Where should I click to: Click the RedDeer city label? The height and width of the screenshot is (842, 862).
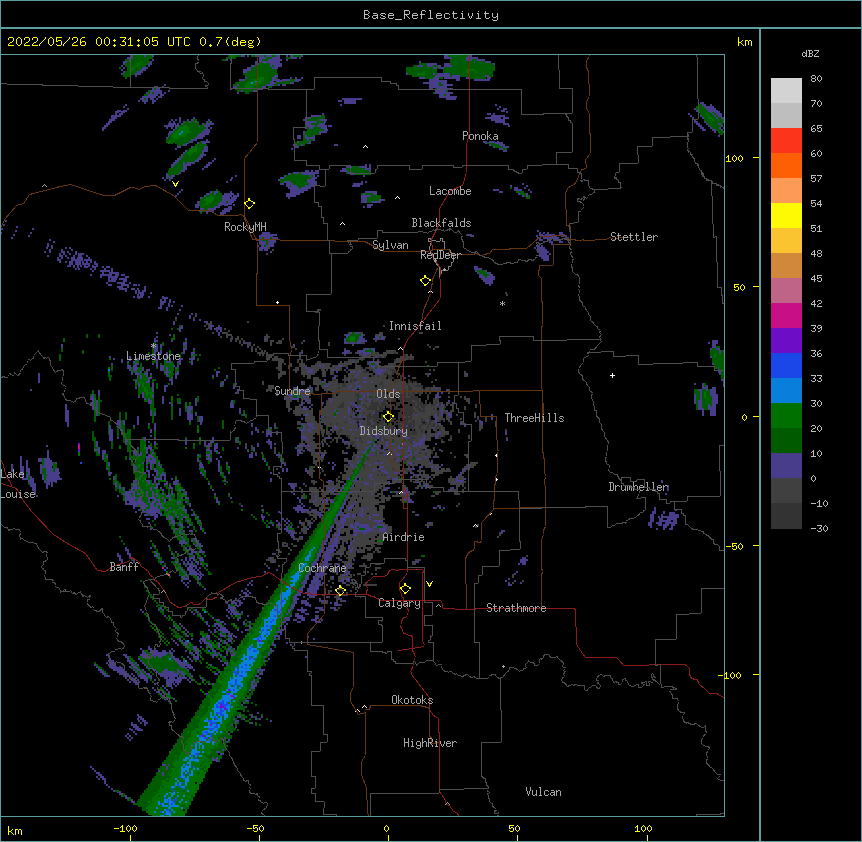click(440, 255)
